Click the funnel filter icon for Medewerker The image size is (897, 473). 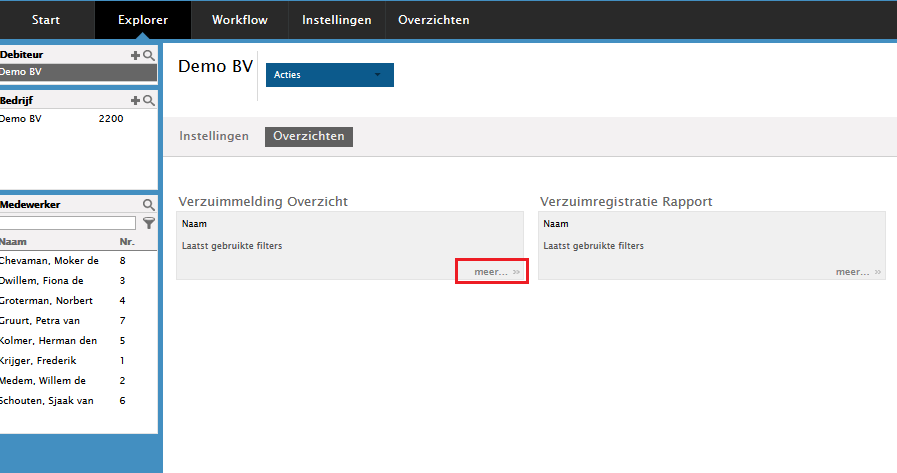coord(149,223)
